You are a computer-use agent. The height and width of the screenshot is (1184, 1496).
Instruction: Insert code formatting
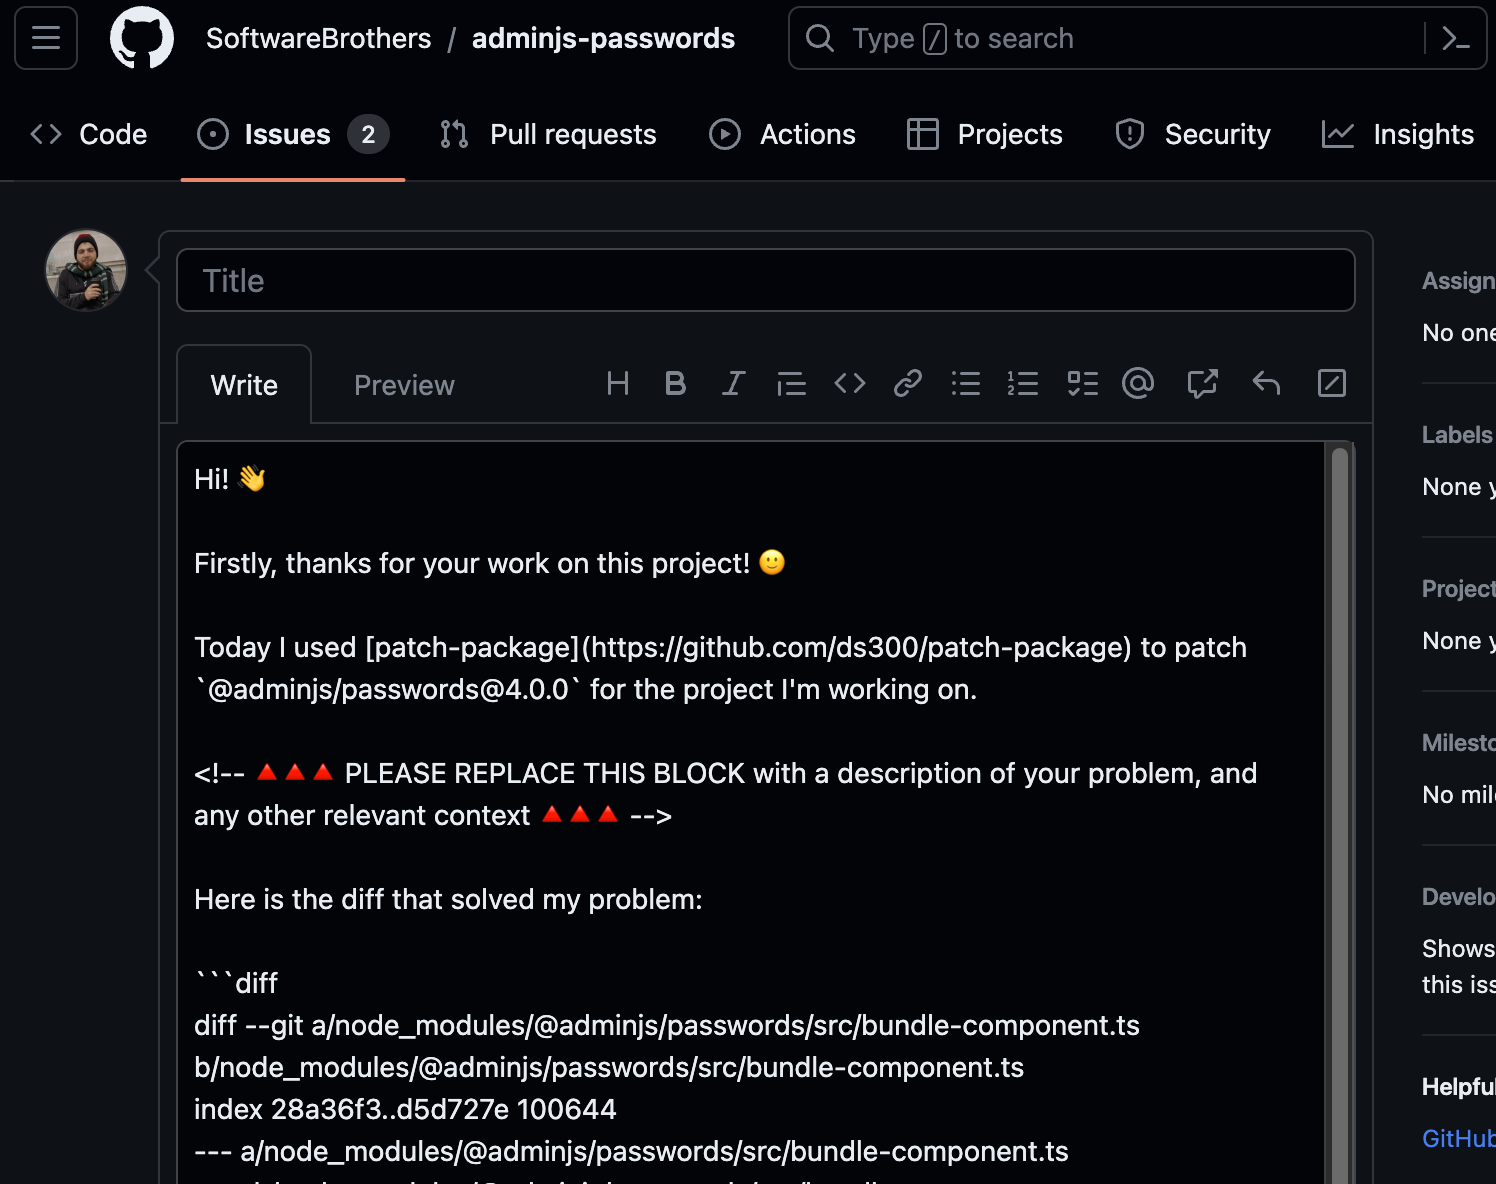[850, 383]
